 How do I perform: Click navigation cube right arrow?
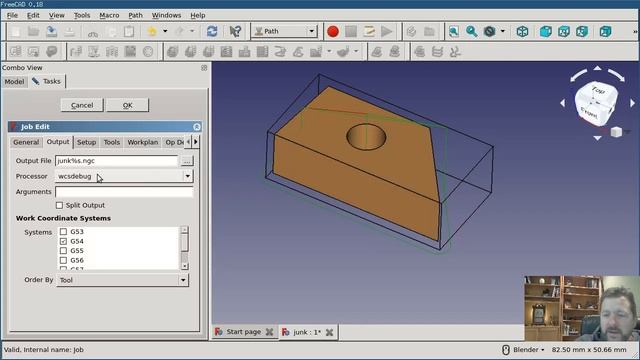tap(632, 103)
